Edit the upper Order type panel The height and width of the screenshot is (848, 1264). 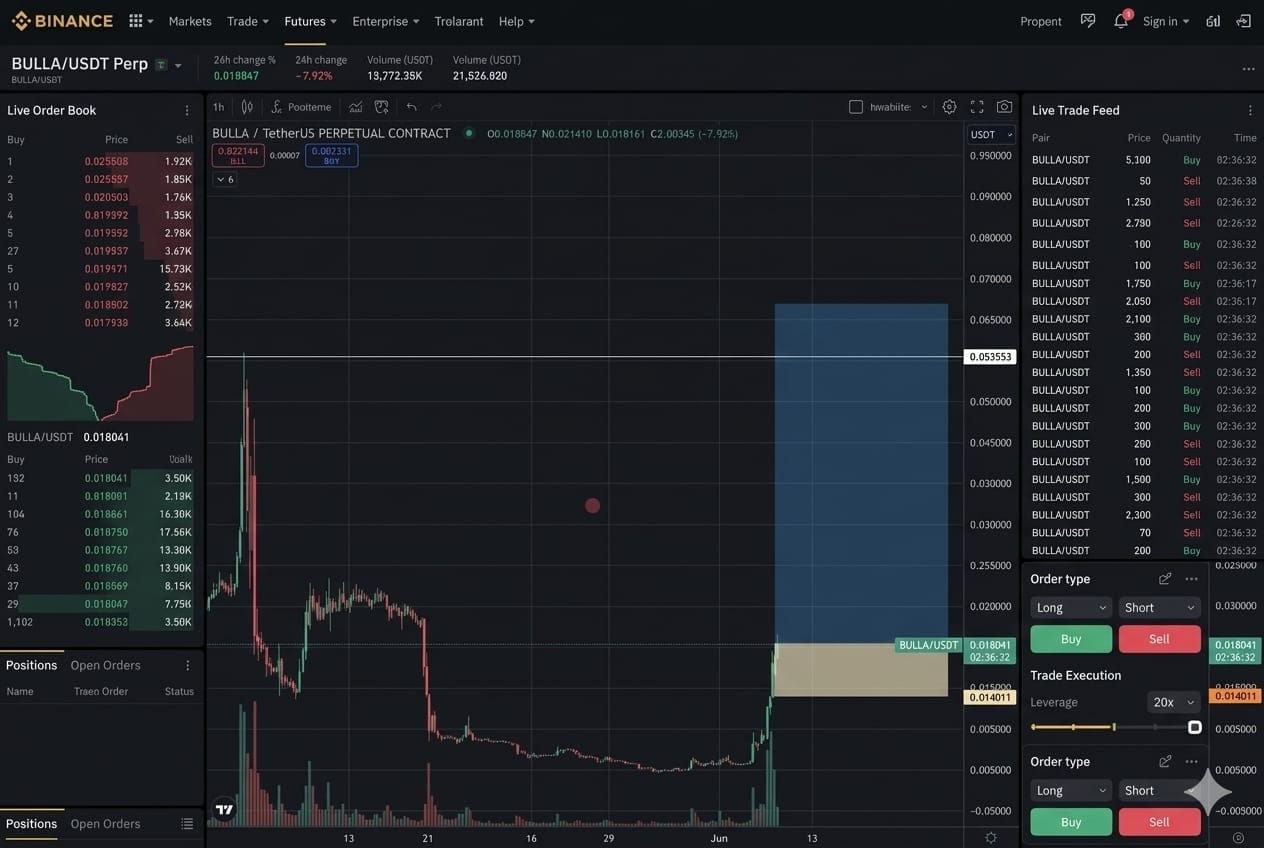tap(1165, 579)
